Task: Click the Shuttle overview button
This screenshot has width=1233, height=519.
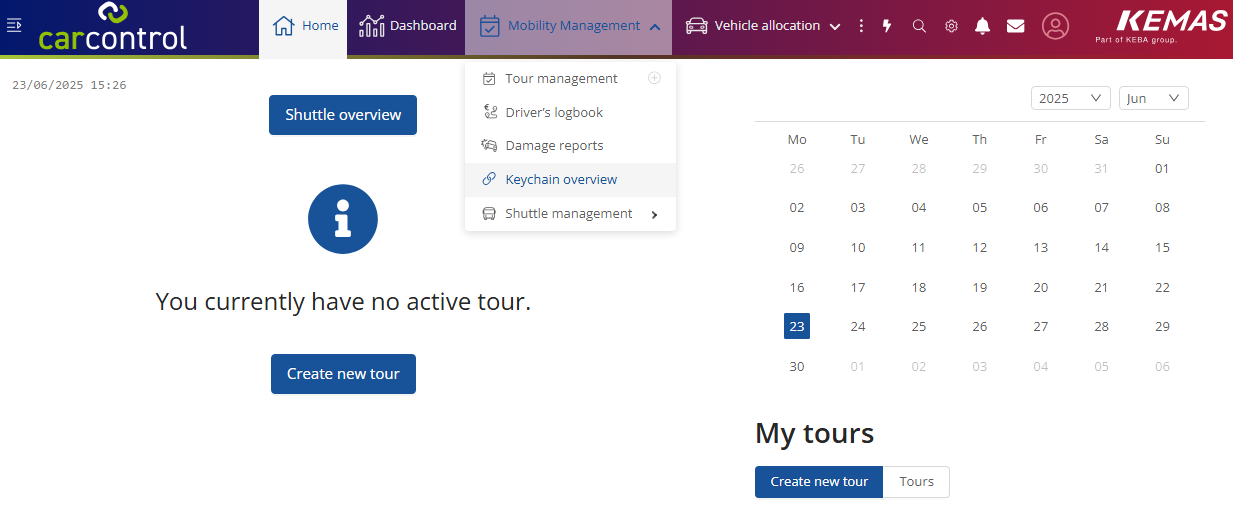Action: [x=343, y=115]
